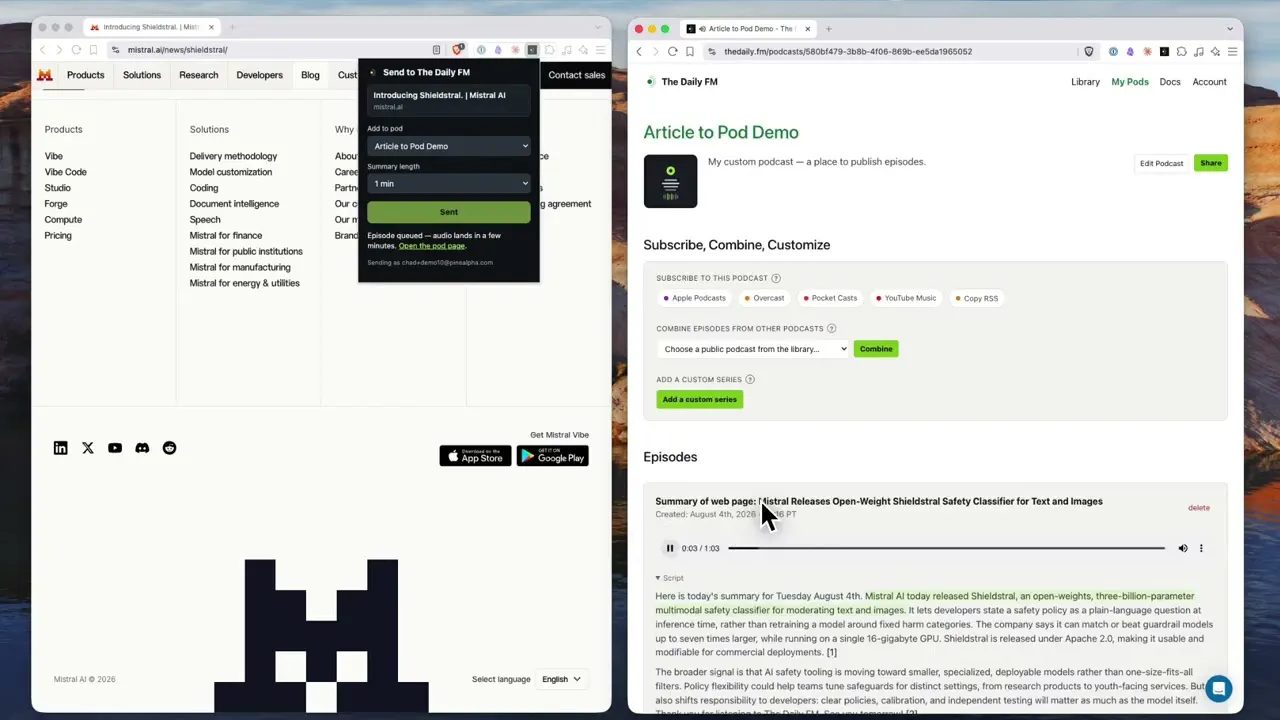Open the chat widget bubble
This screenshot has height=720, width=1280.
1218,689
